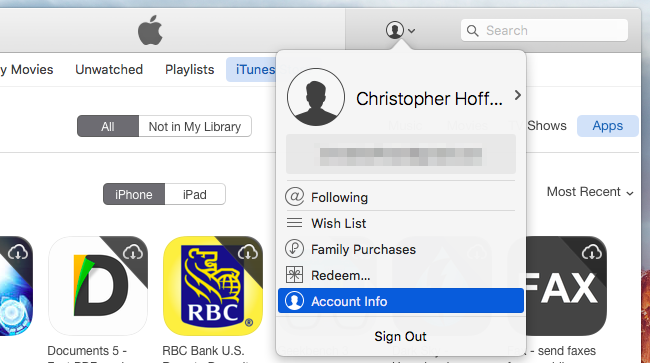Click the Wish List lines icon
Image resolution: width=650 pixels, height=363 pixels.
tap(294, 223)
